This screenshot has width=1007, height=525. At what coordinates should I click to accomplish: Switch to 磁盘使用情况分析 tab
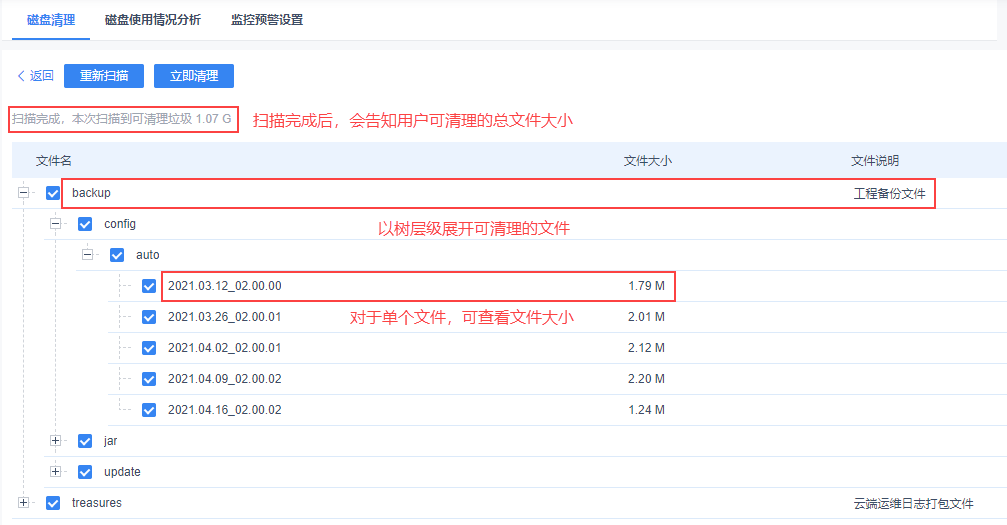[x=152, y=20]
